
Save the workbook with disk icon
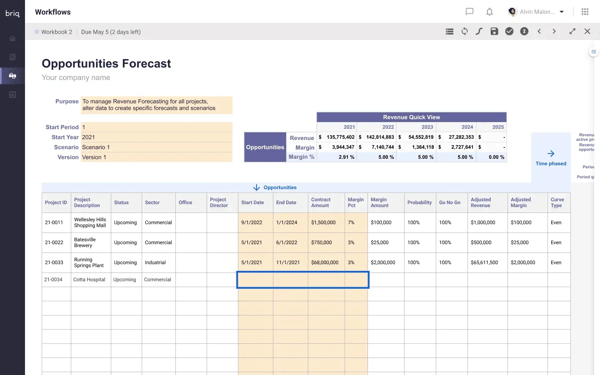(x=494, y=32)
